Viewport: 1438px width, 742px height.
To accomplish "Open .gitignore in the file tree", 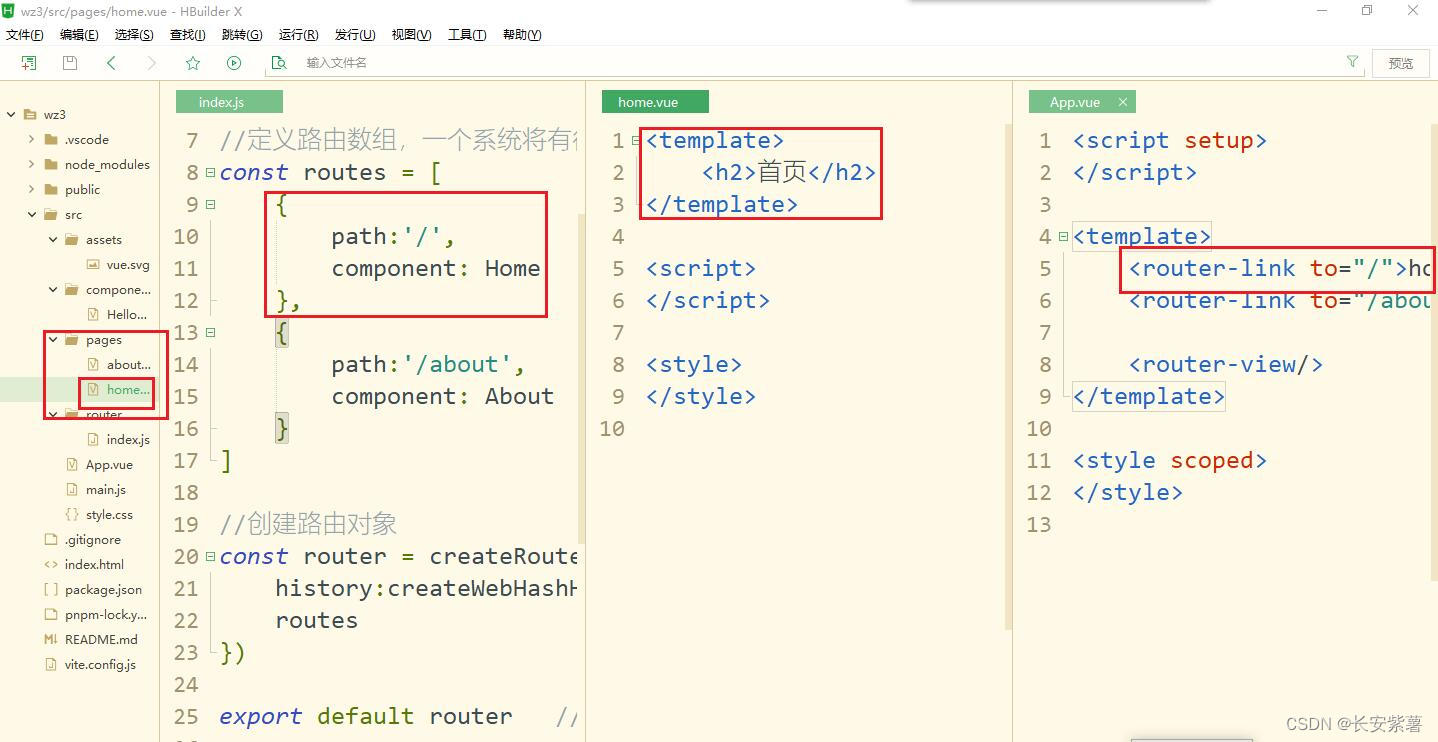I will click(83, 540).
